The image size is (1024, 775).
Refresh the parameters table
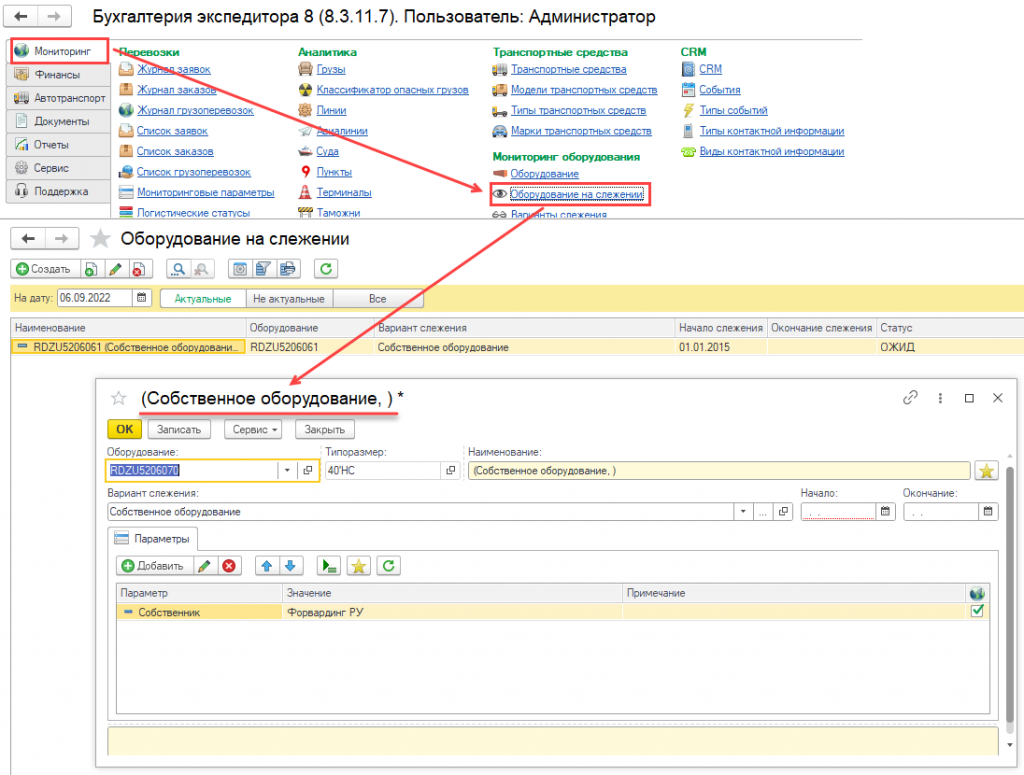(x=389, y=566)
